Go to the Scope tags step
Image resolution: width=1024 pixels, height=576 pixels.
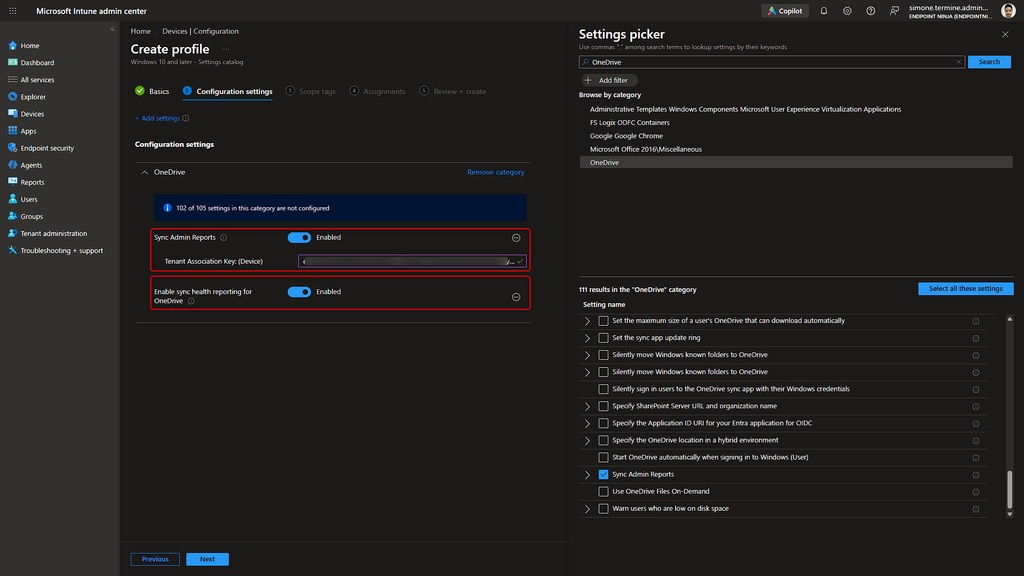(311, 91)
